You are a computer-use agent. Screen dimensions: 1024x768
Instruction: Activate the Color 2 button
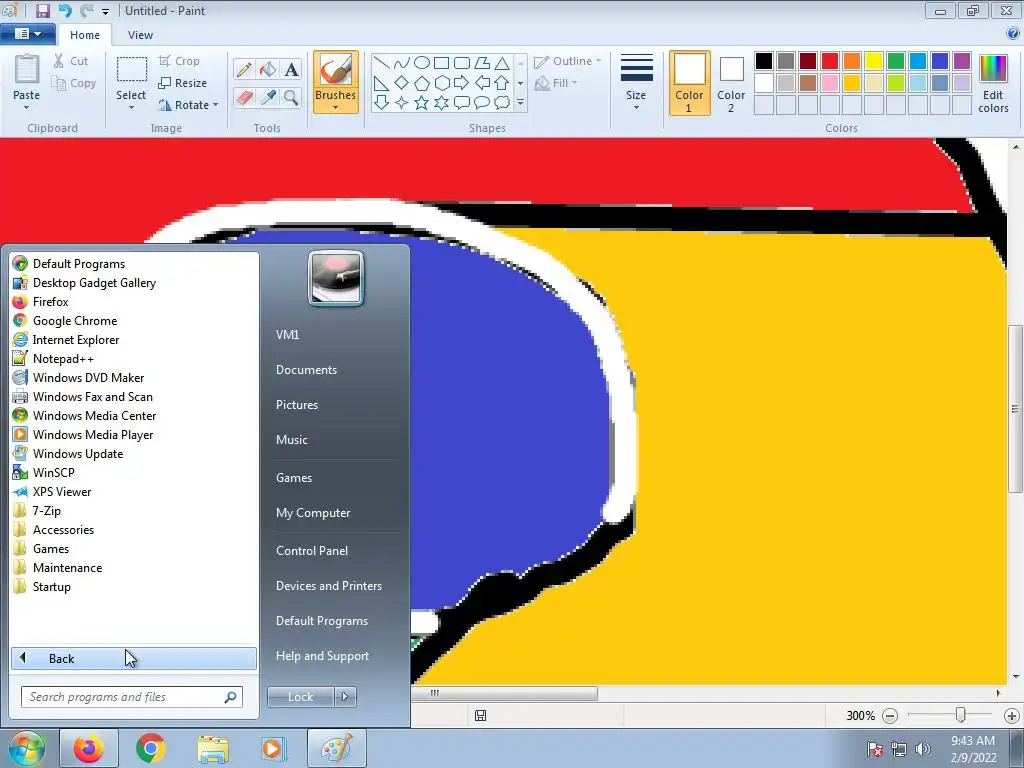(x=731, y=83)
